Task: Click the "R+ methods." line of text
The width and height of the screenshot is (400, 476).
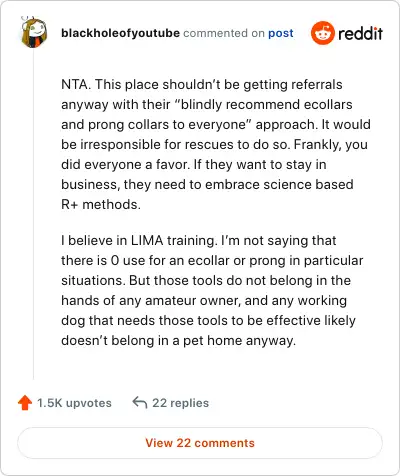Action: (x=101, y=204)
